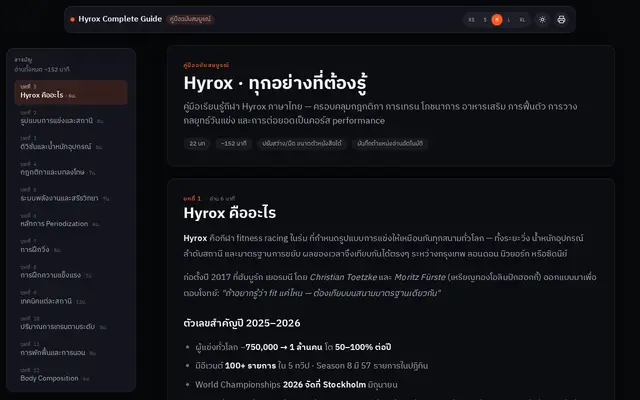The width and height of the screenshot is (640, 400).
Task: Toggle the light/dark theme sun icon
Action: coord(542,20)
